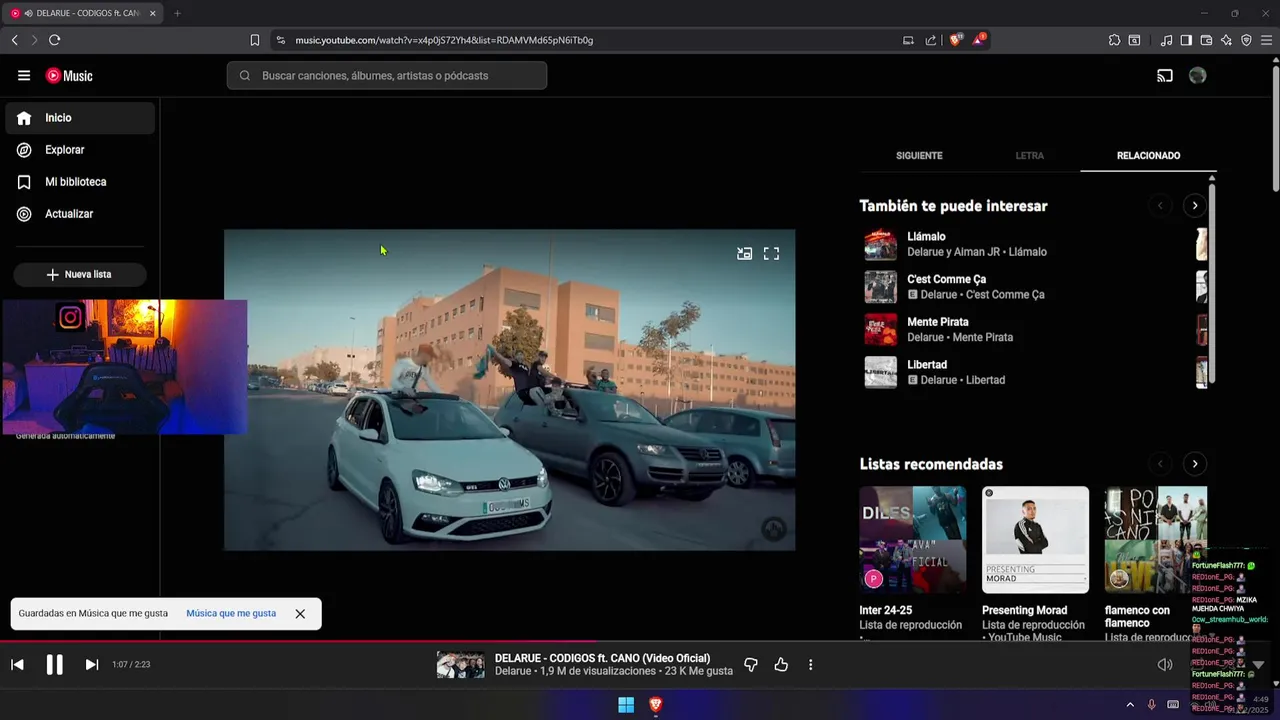The image size is (1280, 720).
Task: Mute audio on the DELARUE tab
Action: tap(28, 13)
